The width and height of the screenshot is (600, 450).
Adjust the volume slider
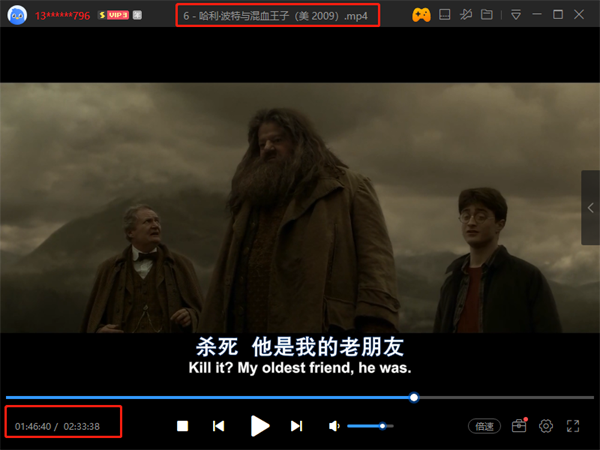(x=370, y=426)
